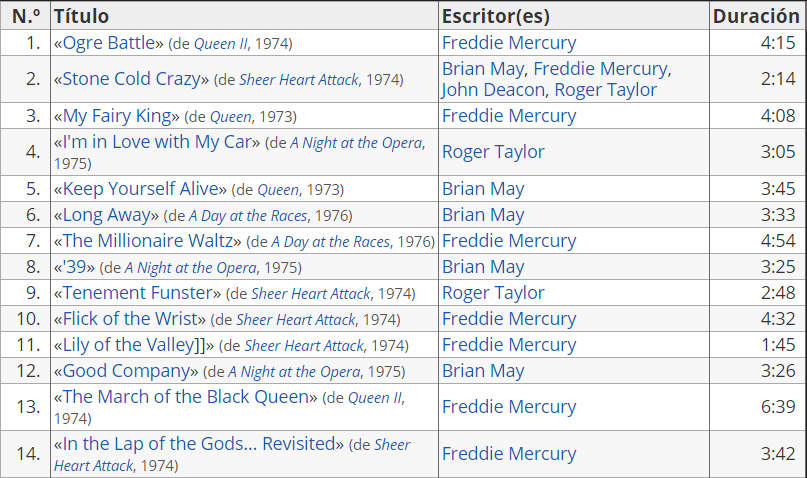Click the Queen II album link in row one
Image resolution: width=807 pixels, height=478 pixels.
(x=221, y=44)
